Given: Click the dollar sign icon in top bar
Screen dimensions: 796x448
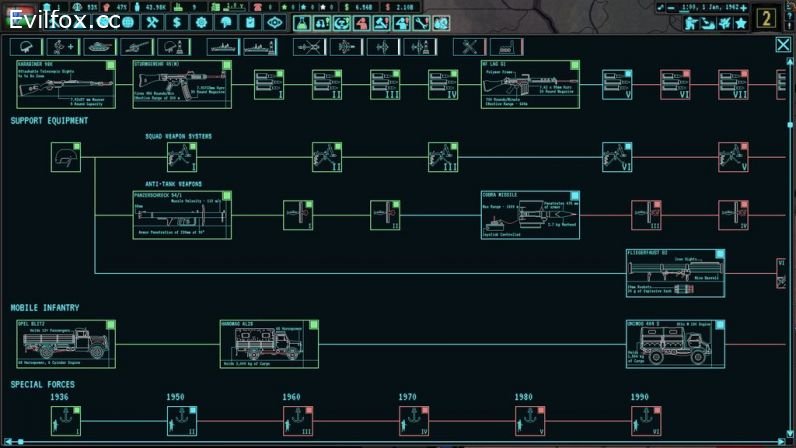Looking at the screenshot, I should [176, 22].
